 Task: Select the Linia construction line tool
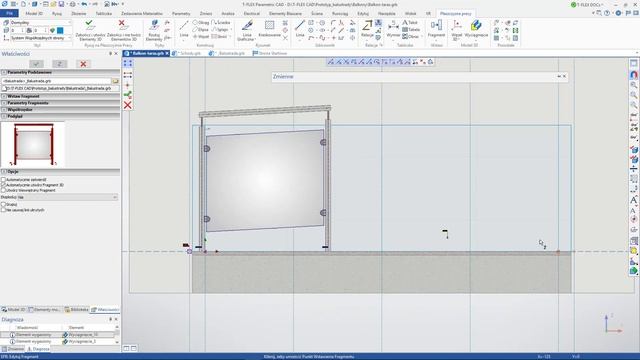click(184, 31)
